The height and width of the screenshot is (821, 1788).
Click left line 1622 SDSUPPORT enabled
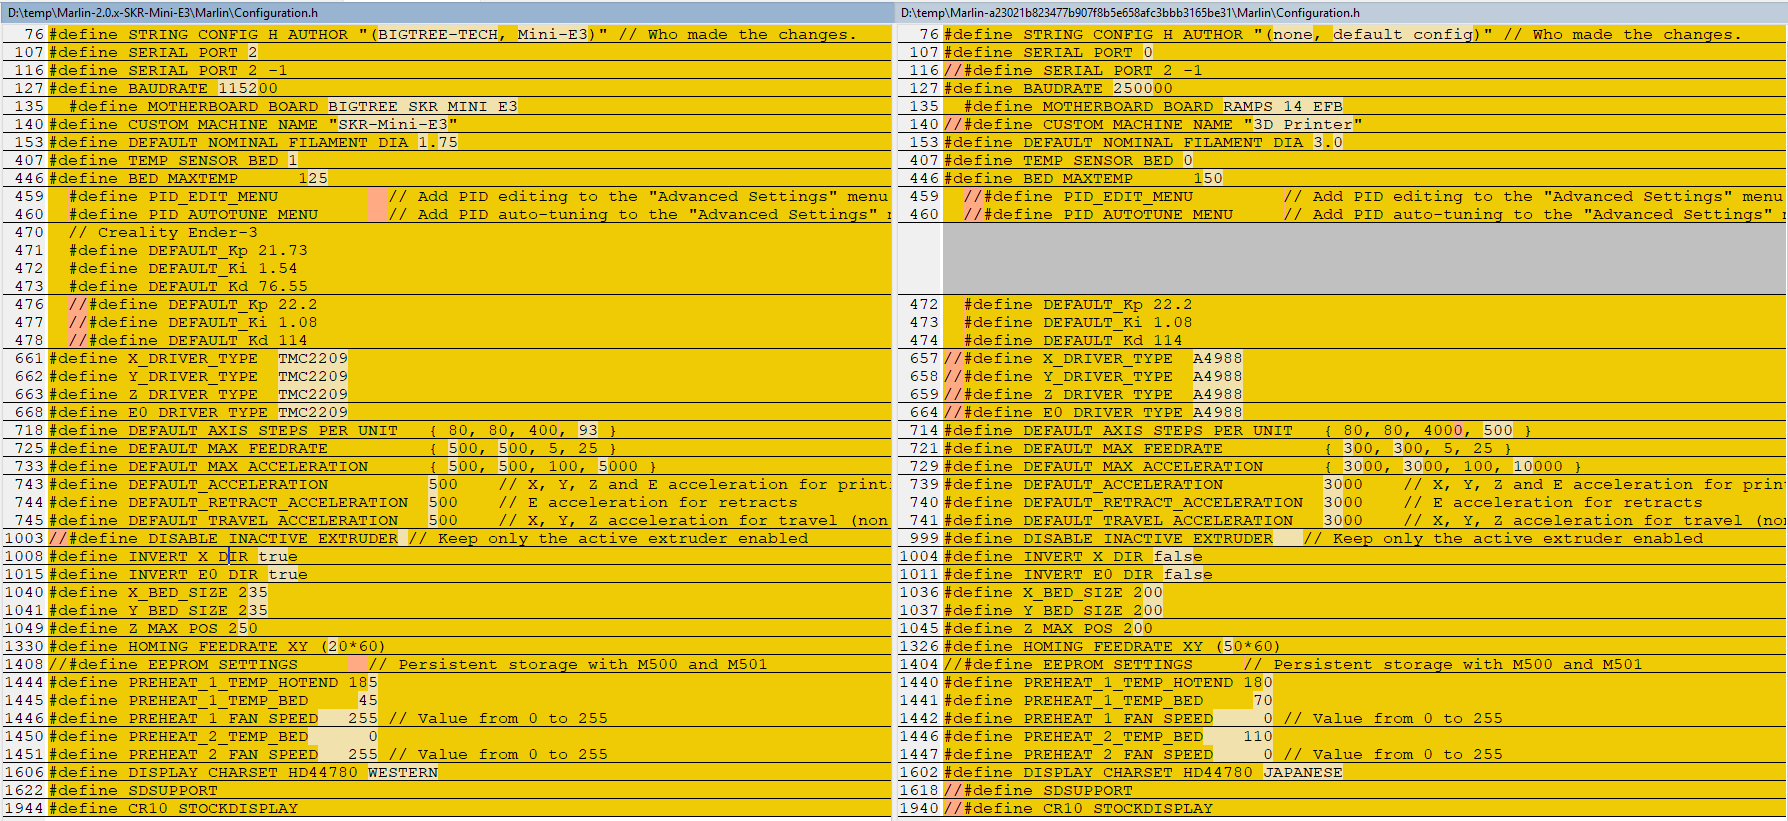[446, 791]
